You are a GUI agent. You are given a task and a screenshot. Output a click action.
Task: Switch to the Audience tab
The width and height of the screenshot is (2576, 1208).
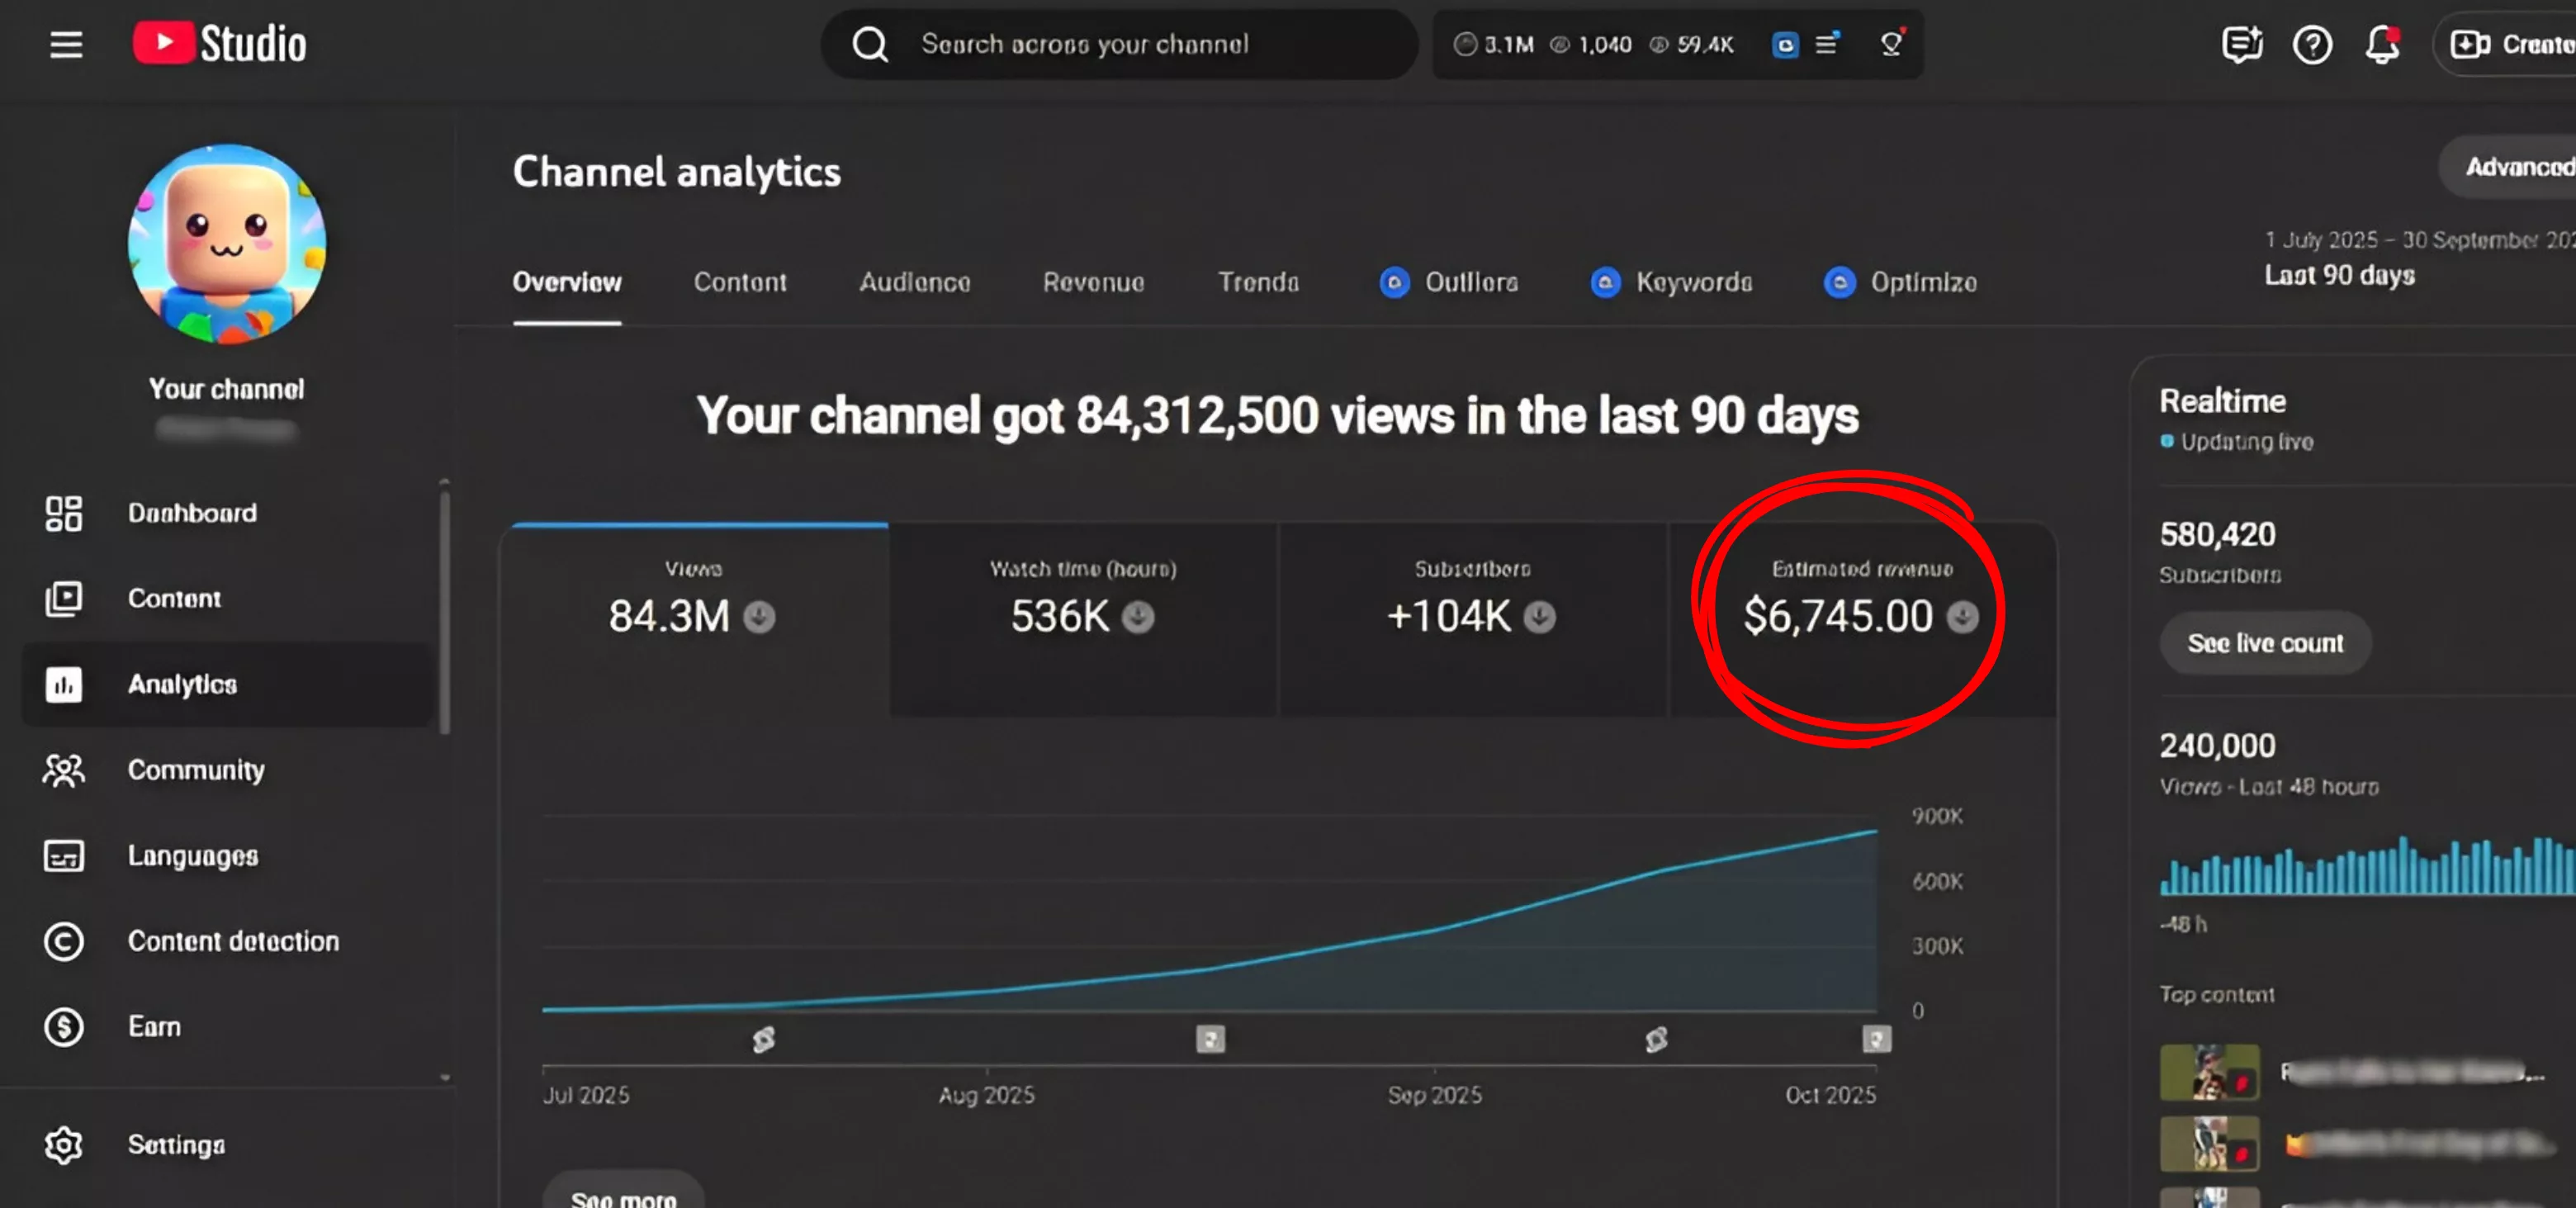point(914,283)
